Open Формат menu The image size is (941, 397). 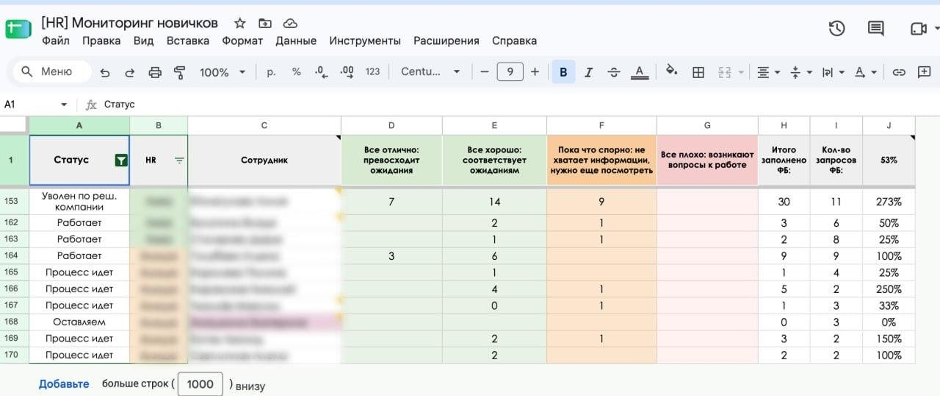point(242,41)
